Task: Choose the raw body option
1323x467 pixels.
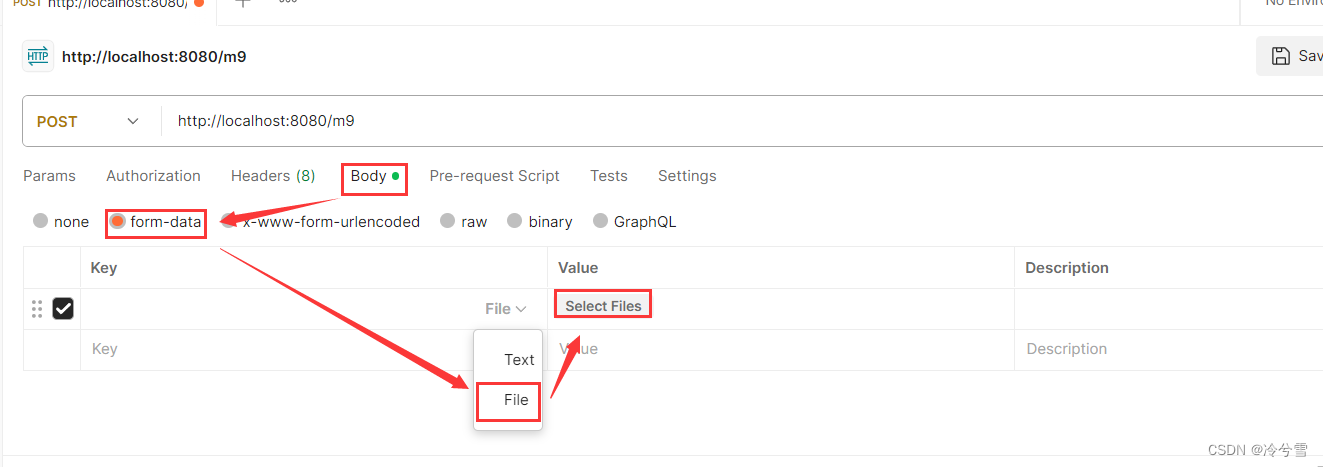Action: point(447,221)
